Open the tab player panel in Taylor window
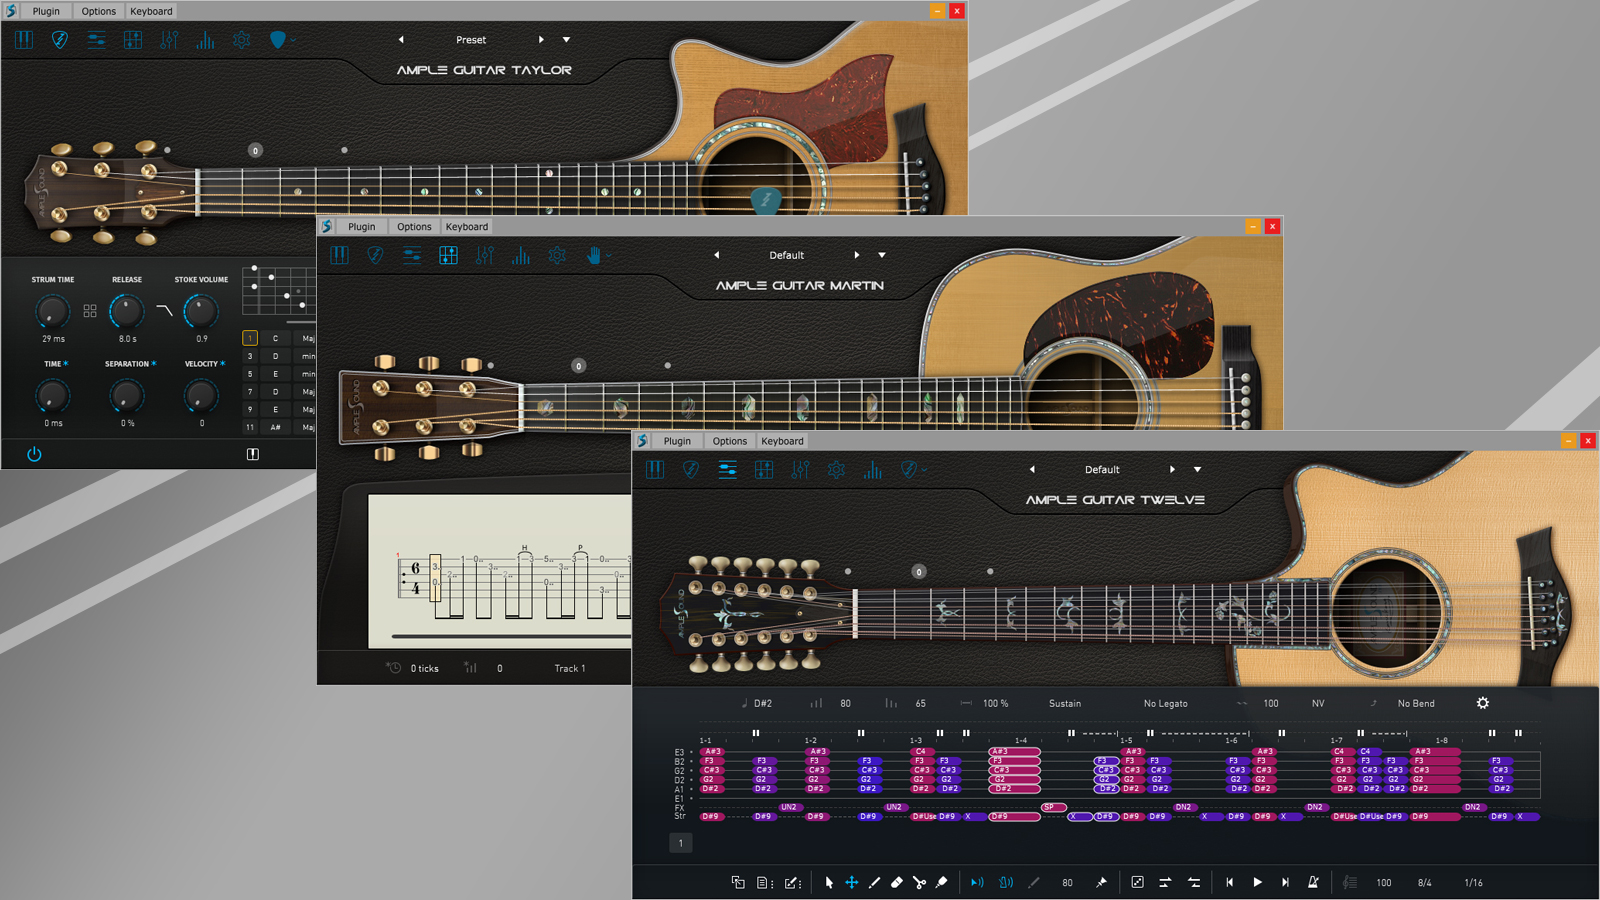 [x=132, y=40]
